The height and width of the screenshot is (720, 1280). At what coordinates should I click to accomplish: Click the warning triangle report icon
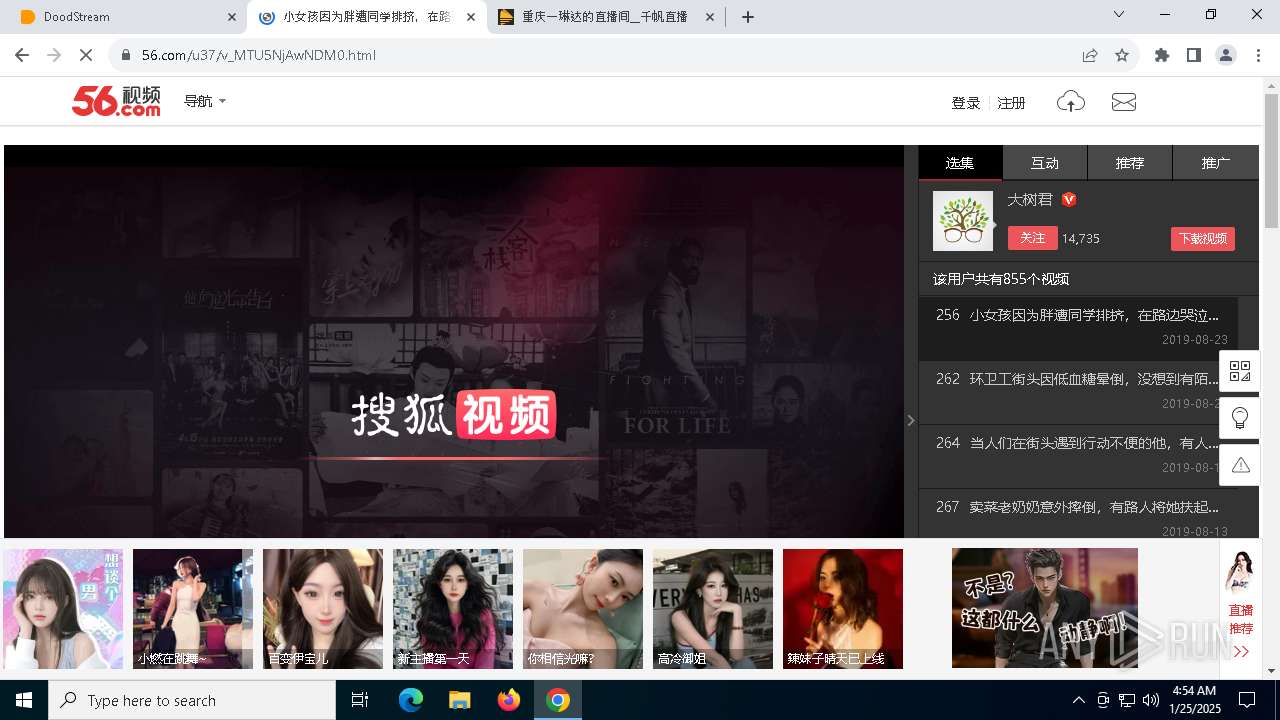(1240, 465)
